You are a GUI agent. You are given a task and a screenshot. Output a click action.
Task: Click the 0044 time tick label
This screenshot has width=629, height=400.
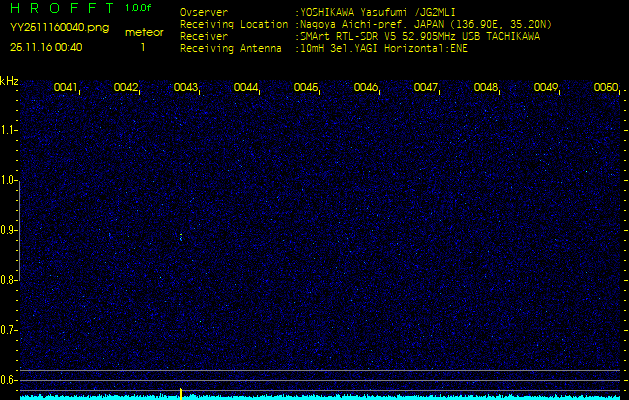coord(246,88)
